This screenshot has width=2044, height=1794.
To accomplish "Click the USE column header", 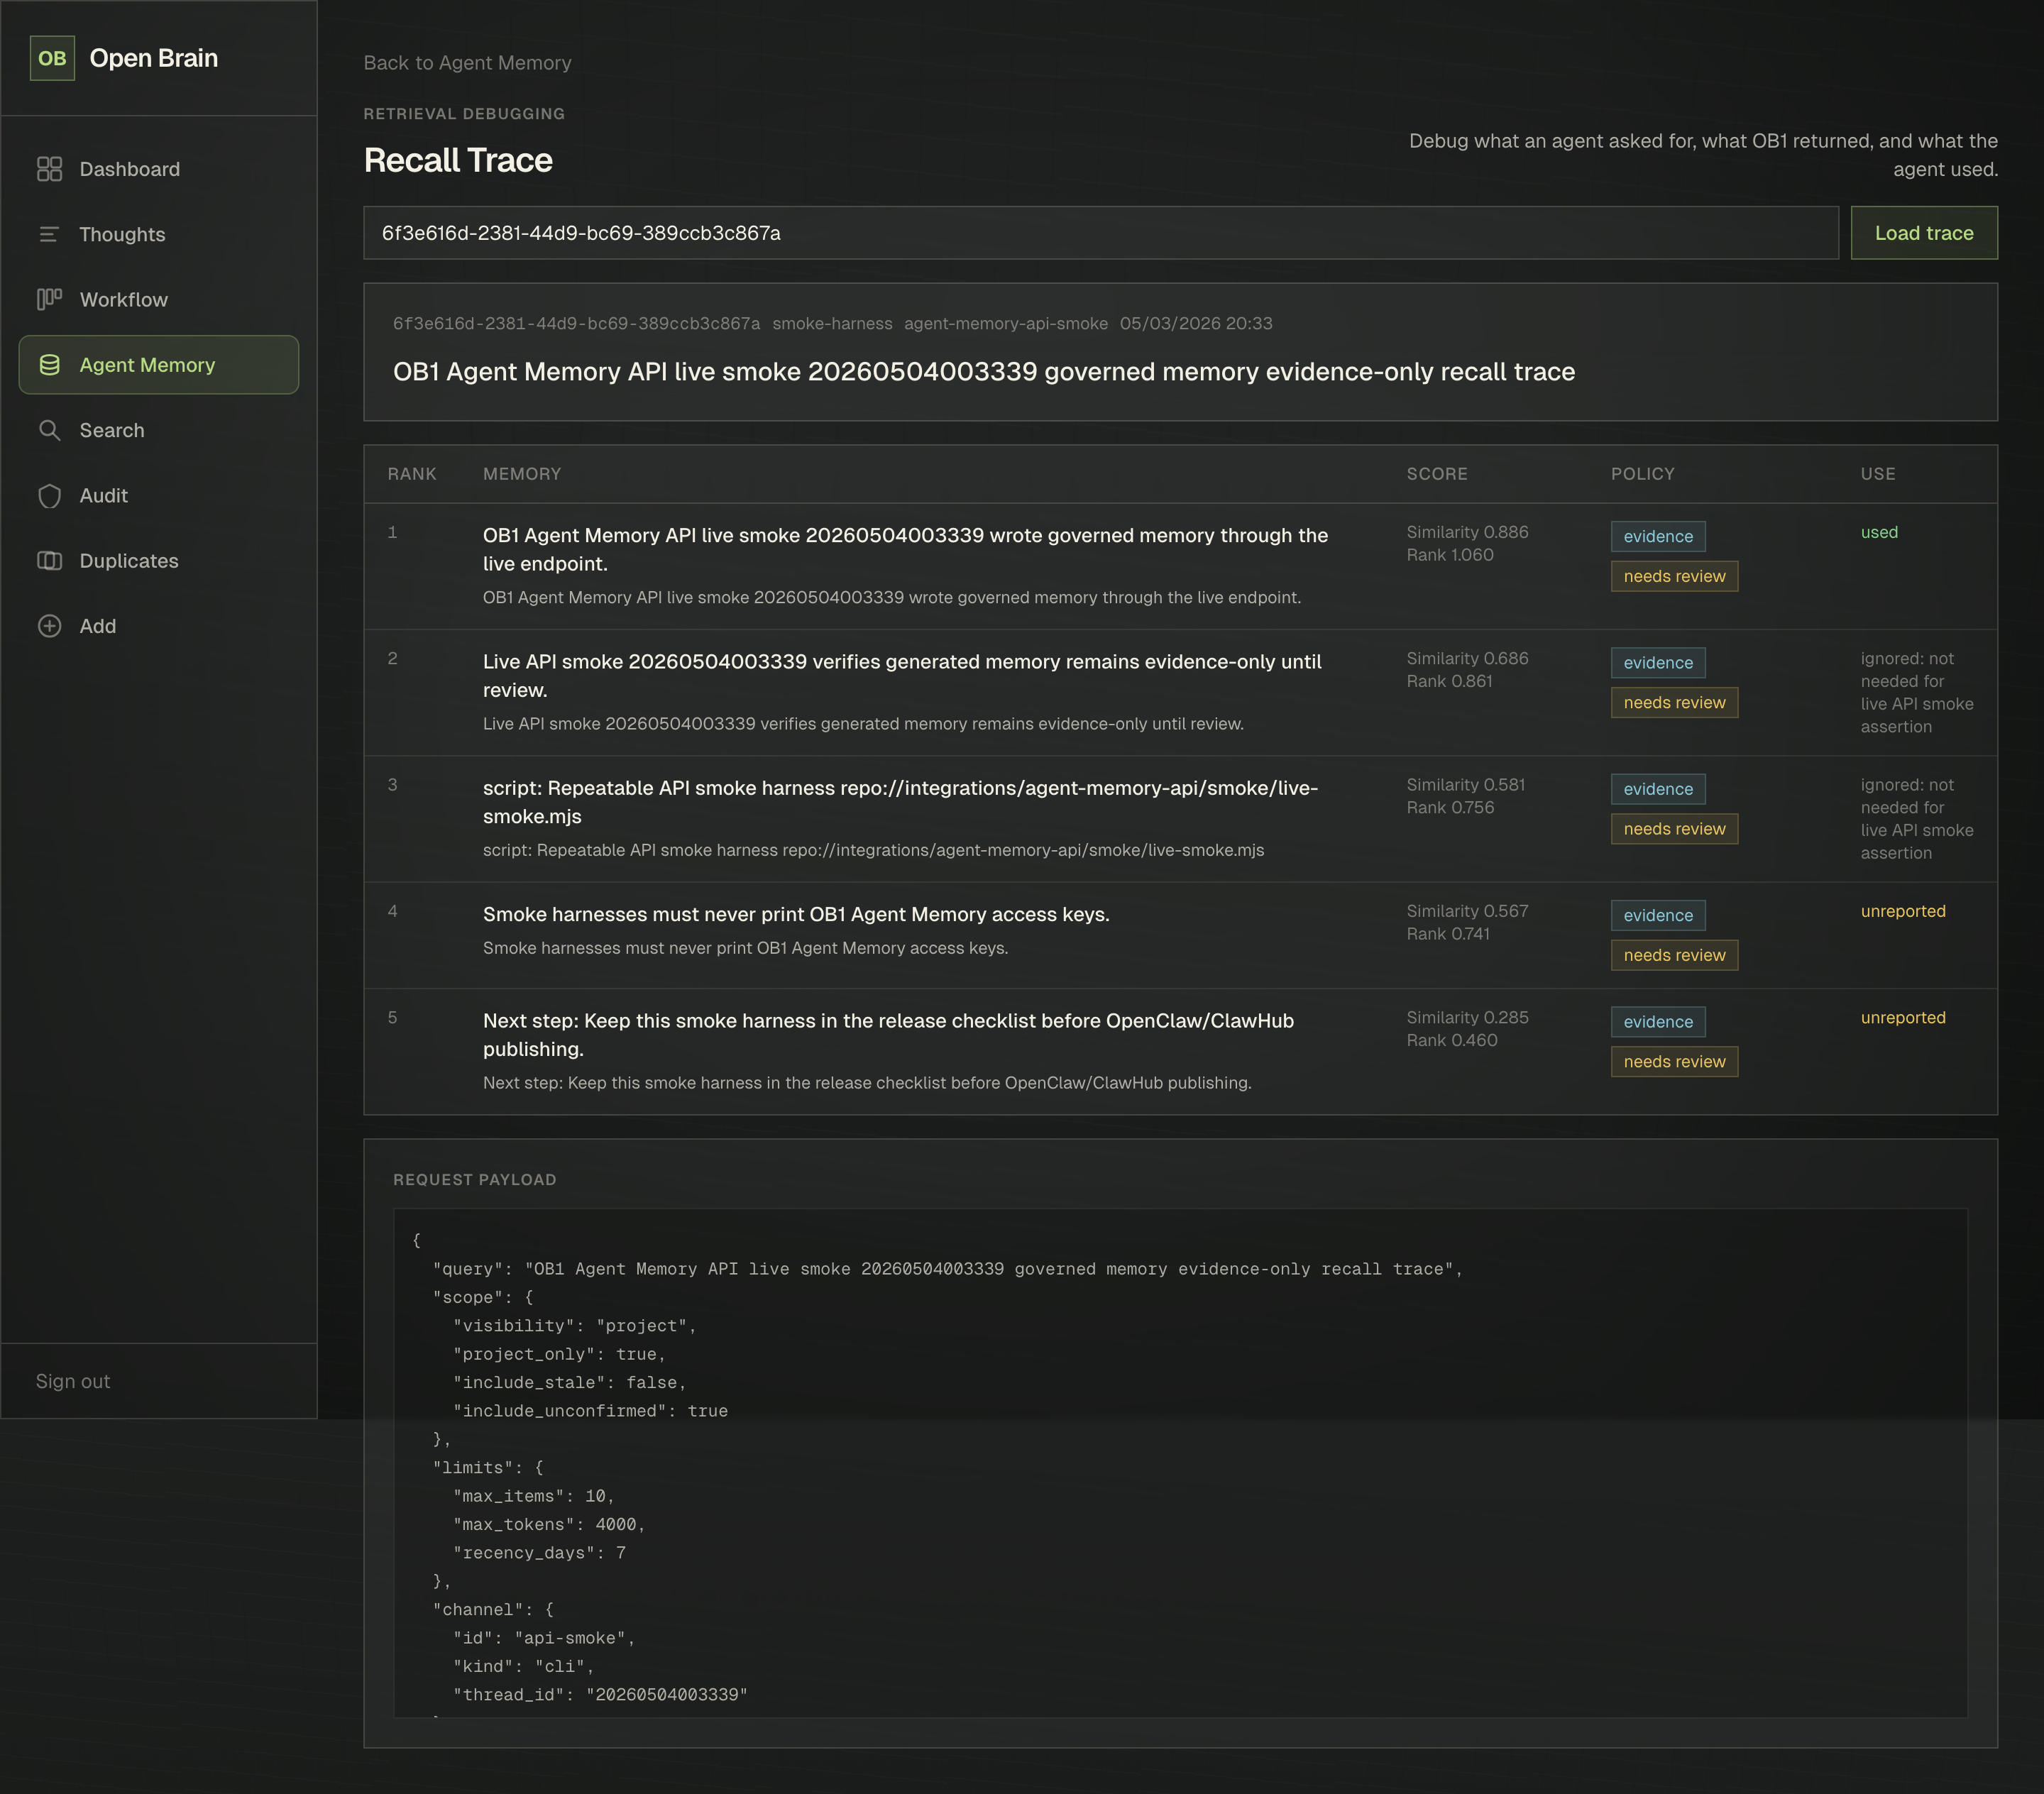I will [x=1878, y=474].
